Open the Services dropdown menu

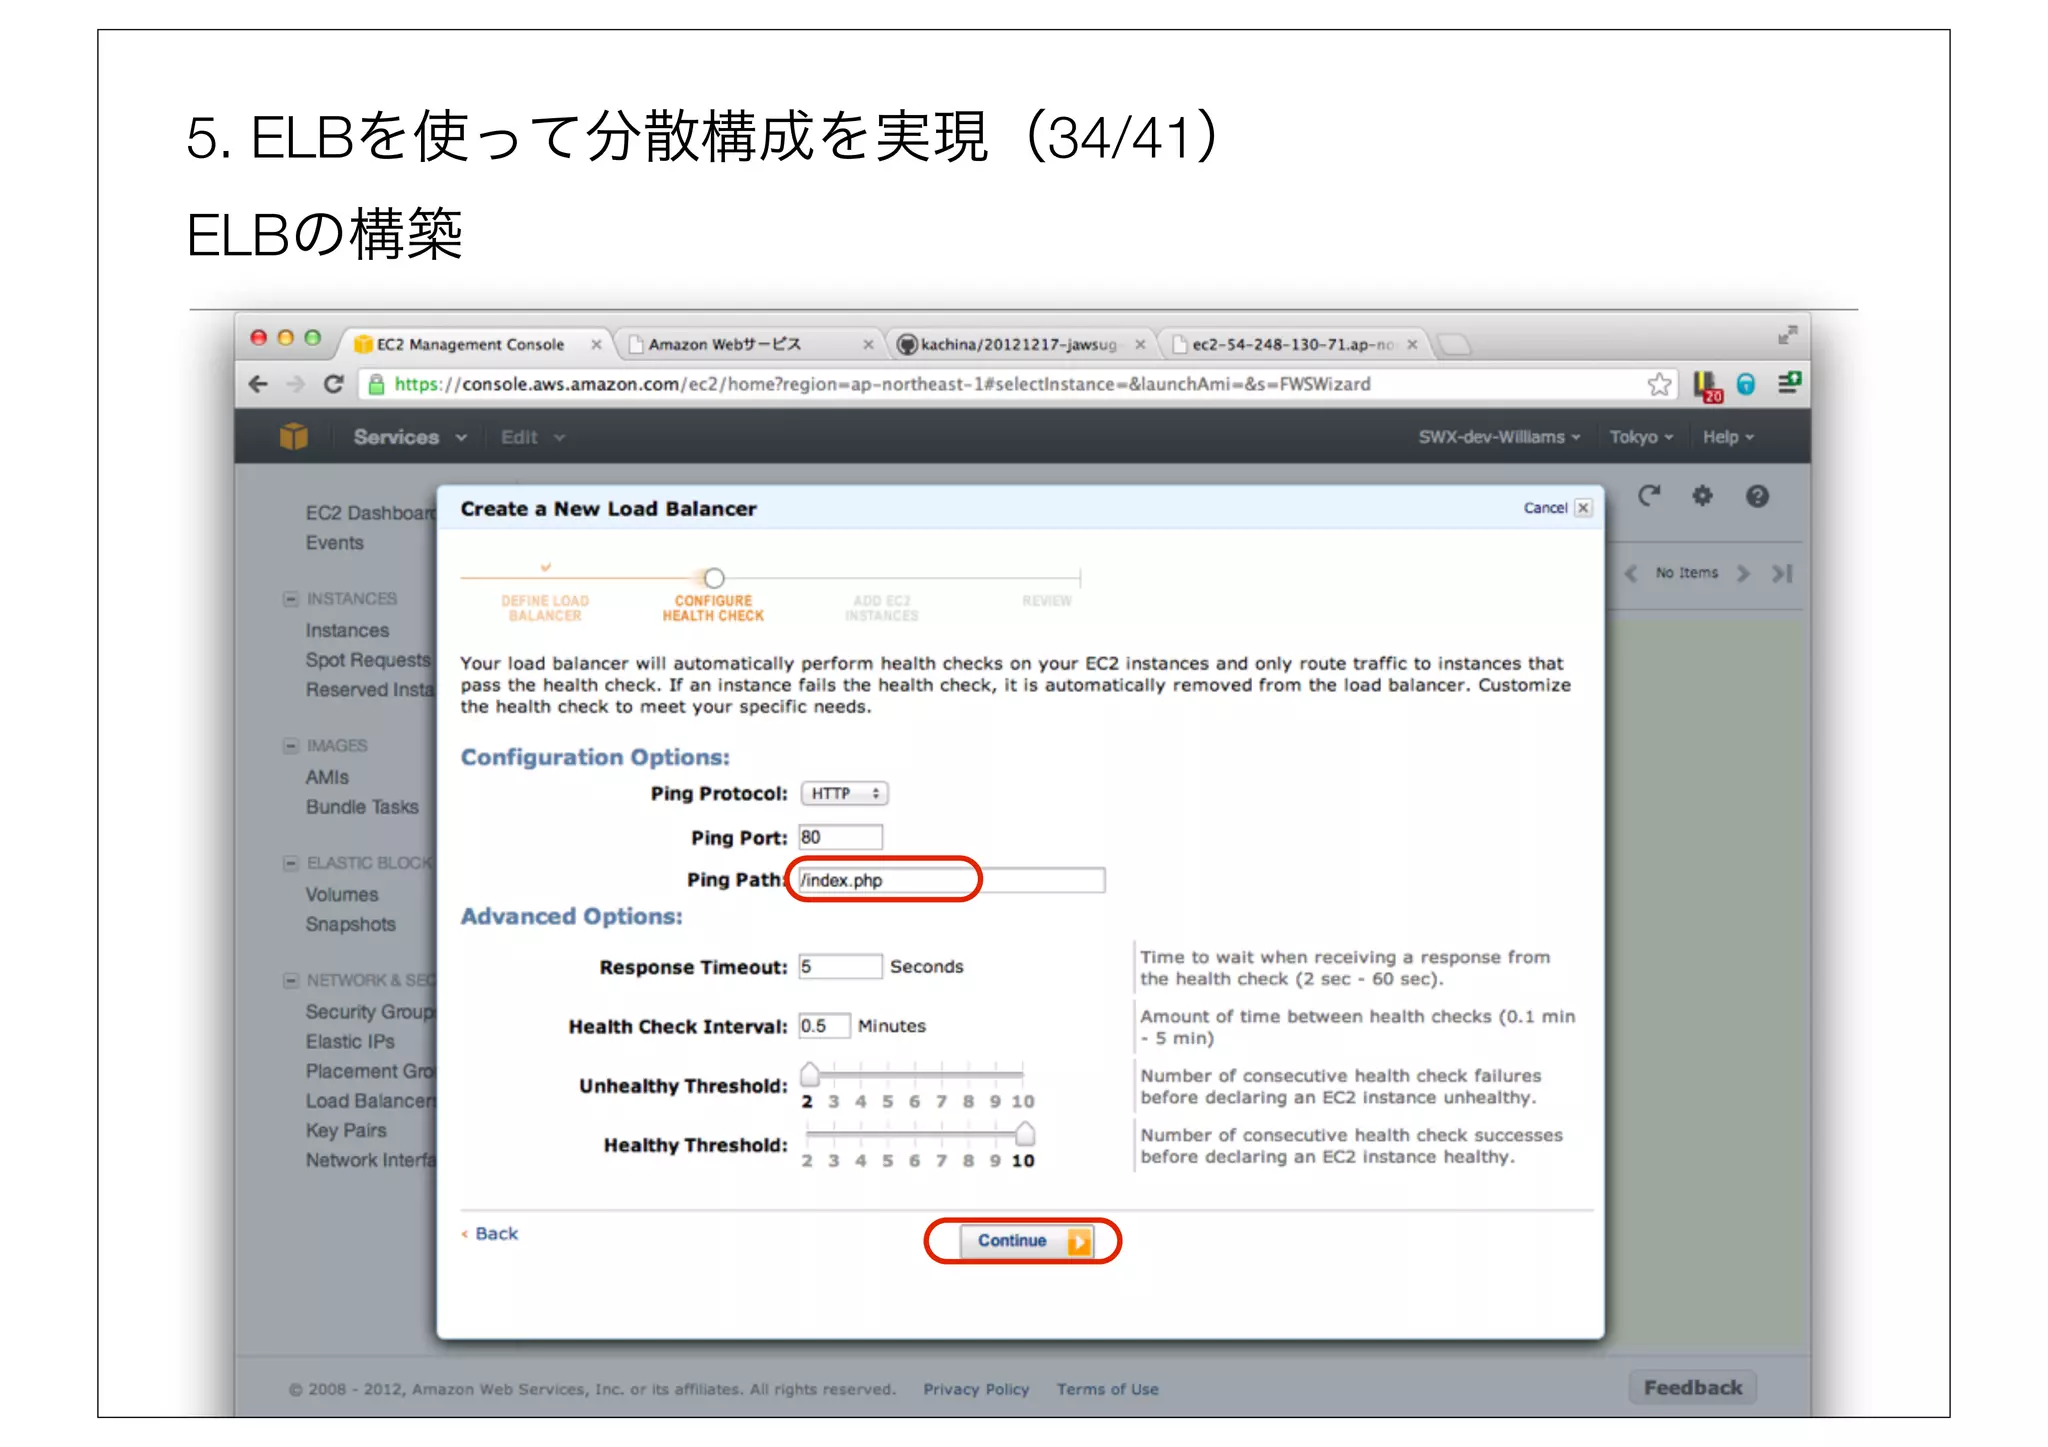click(x=410, y=437)
